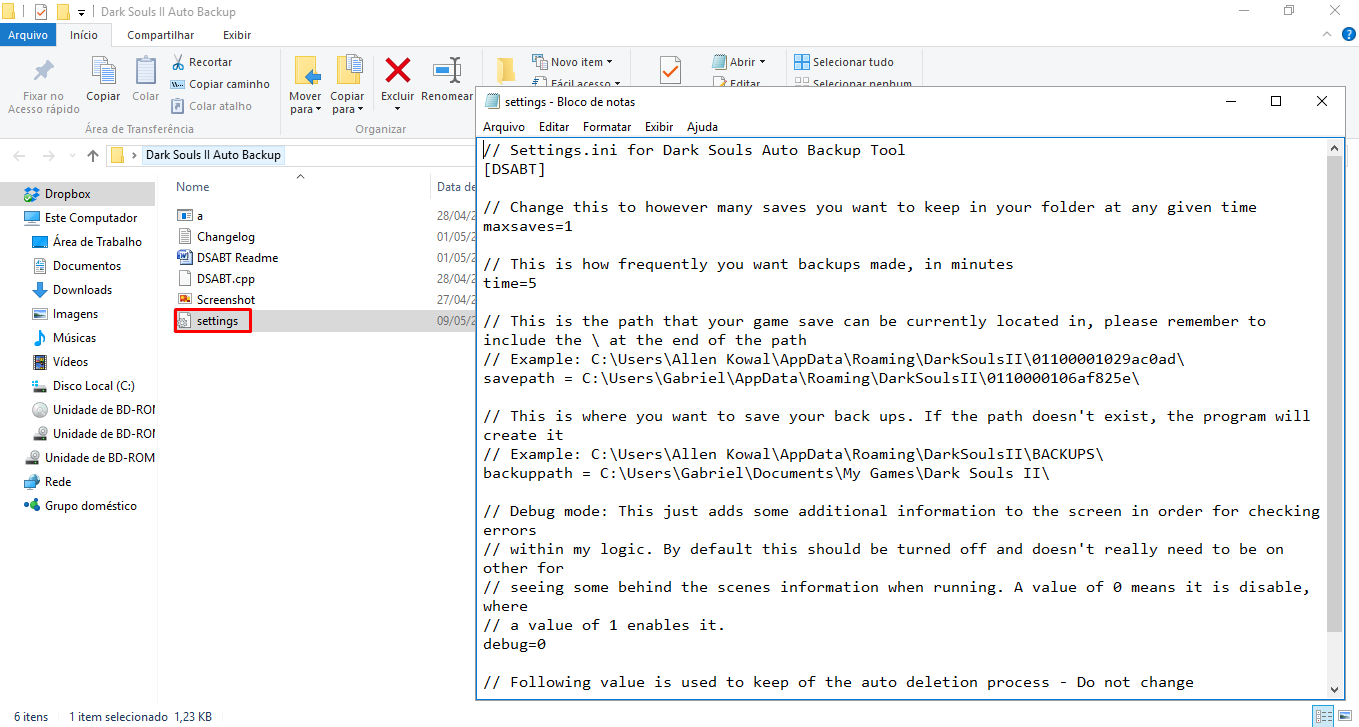The width and height of the screenshot is (1359, 727).
Task: Open the Abrir dropdown in the ribbon
Action: coord(739,62)
